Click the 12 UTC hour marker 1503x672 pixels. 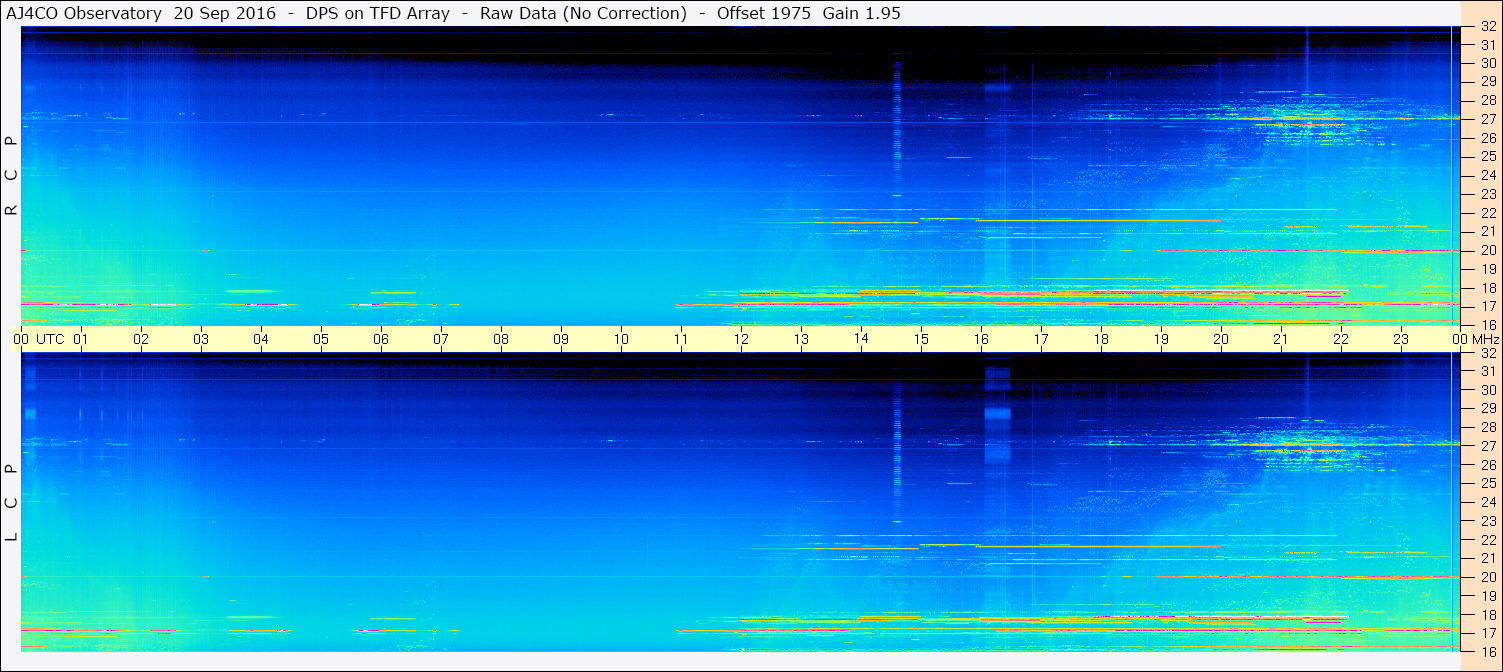tap(741, 339)
